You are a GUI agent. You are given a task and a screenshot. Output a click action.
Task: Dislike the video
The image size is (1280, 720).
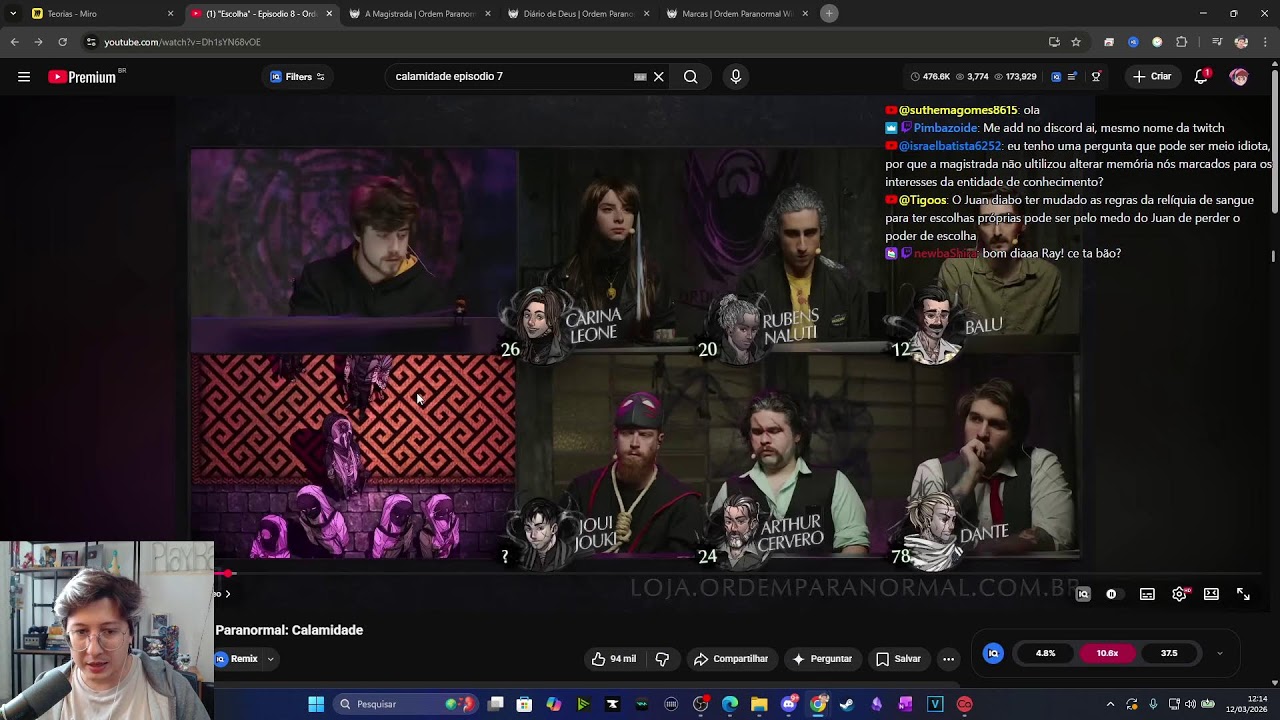tap(661, 659)
